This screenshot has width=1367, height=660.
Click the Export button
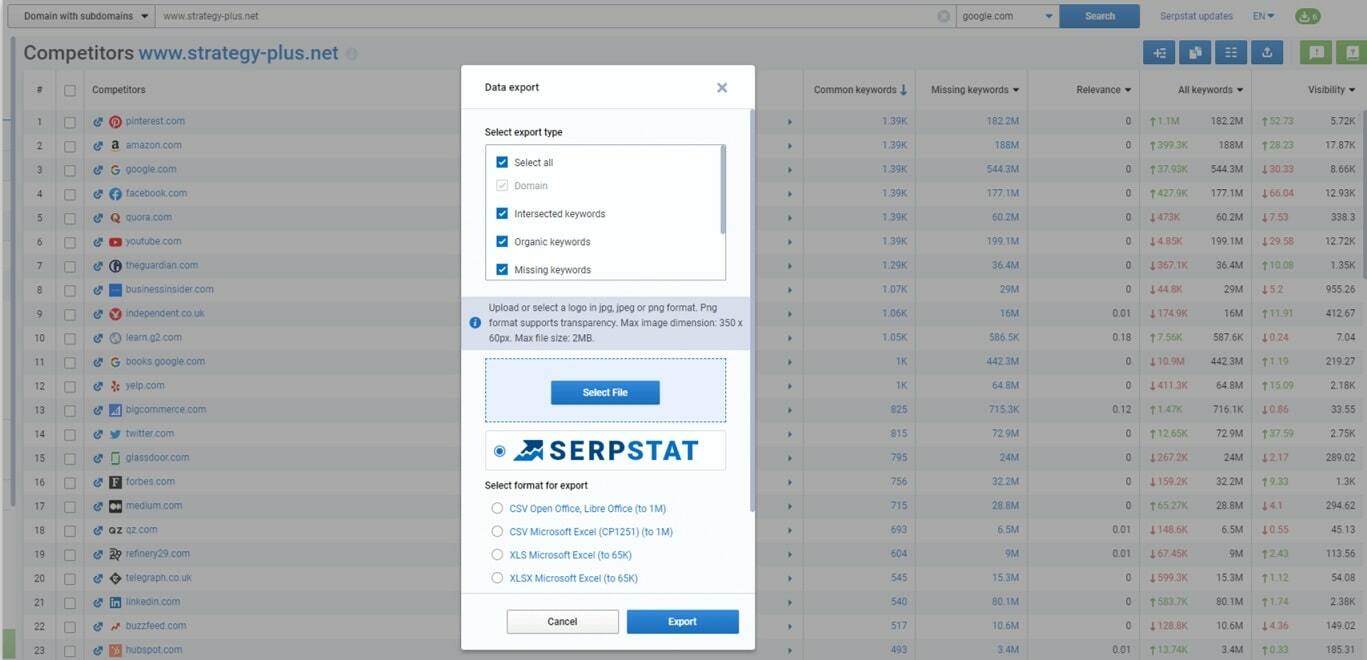[682, 621]
